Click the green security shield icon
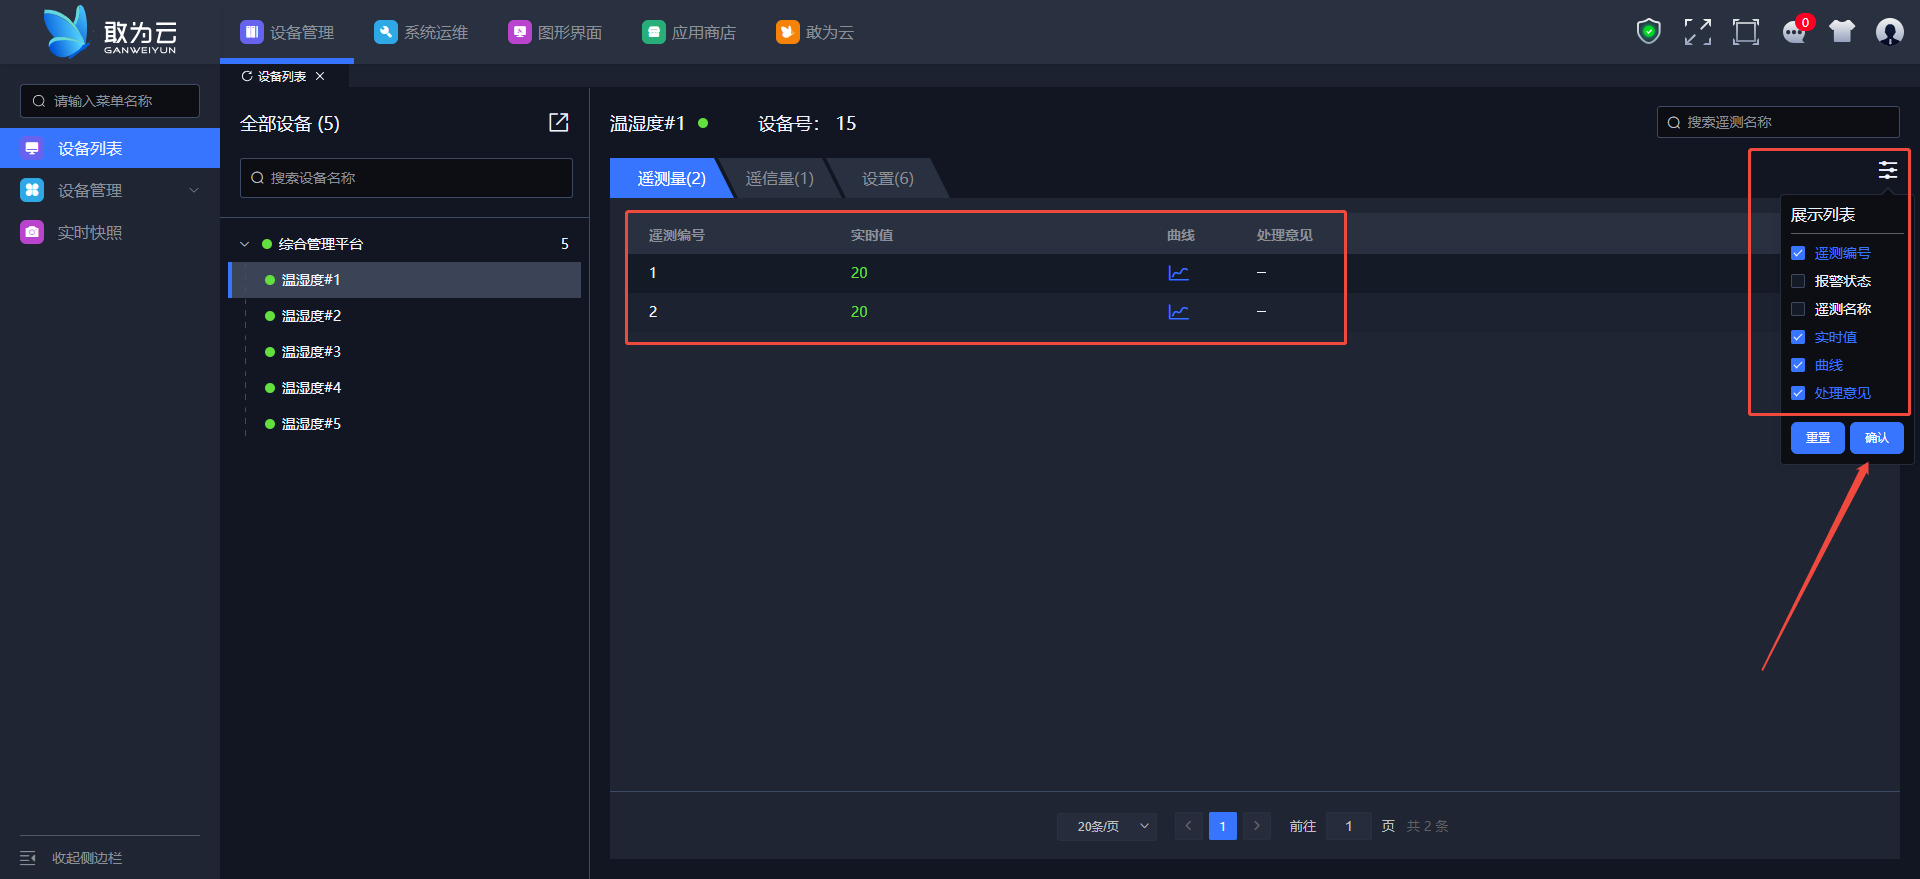This screenshot has height=879, width=1920. [1649, 32]
